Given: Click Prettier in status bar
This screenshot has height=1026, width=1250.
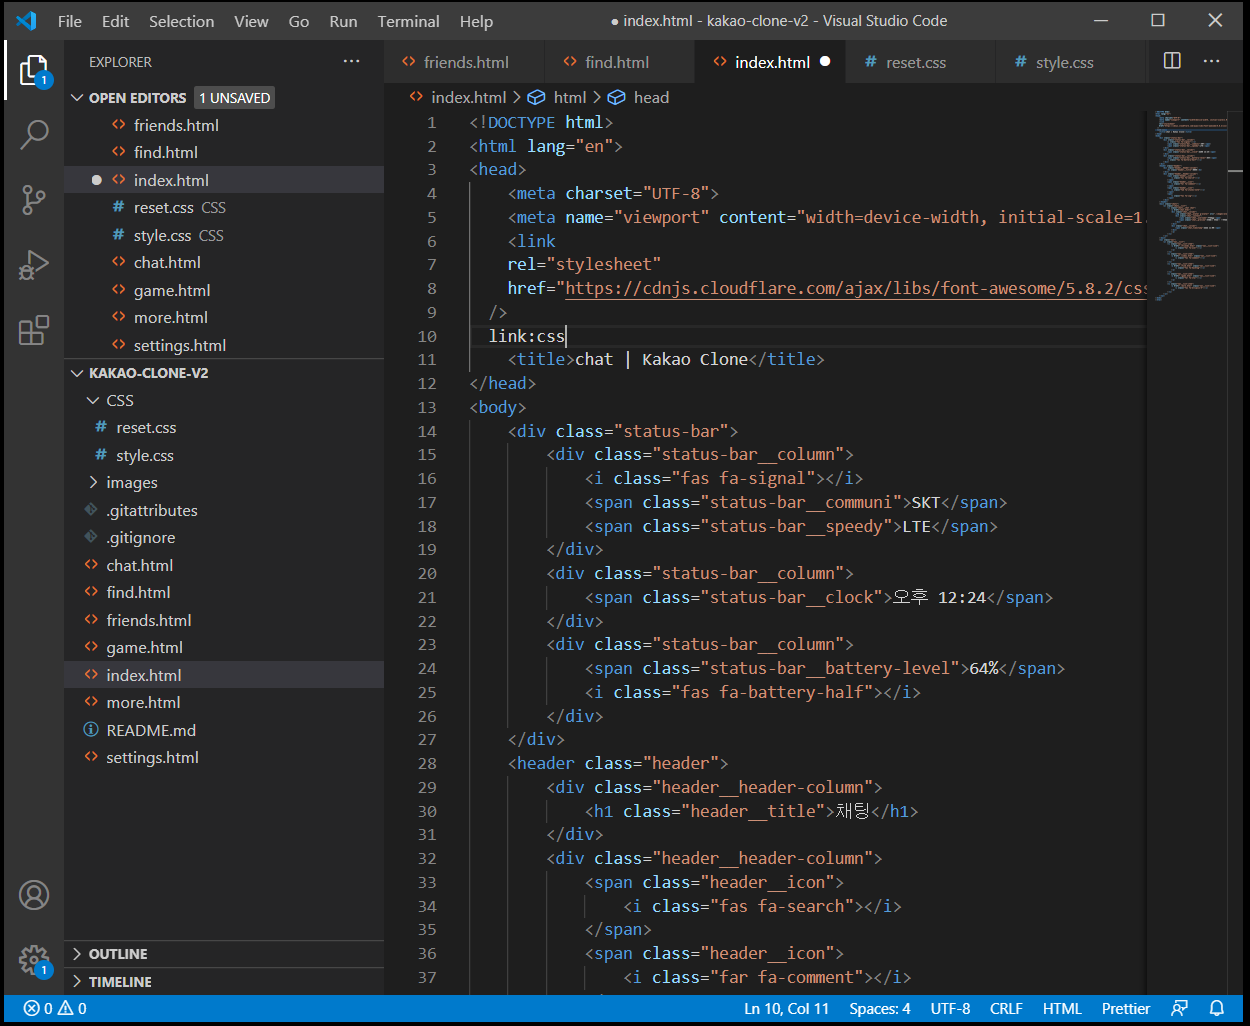Looking at the screenshot, I should tap(1126, 1008).
